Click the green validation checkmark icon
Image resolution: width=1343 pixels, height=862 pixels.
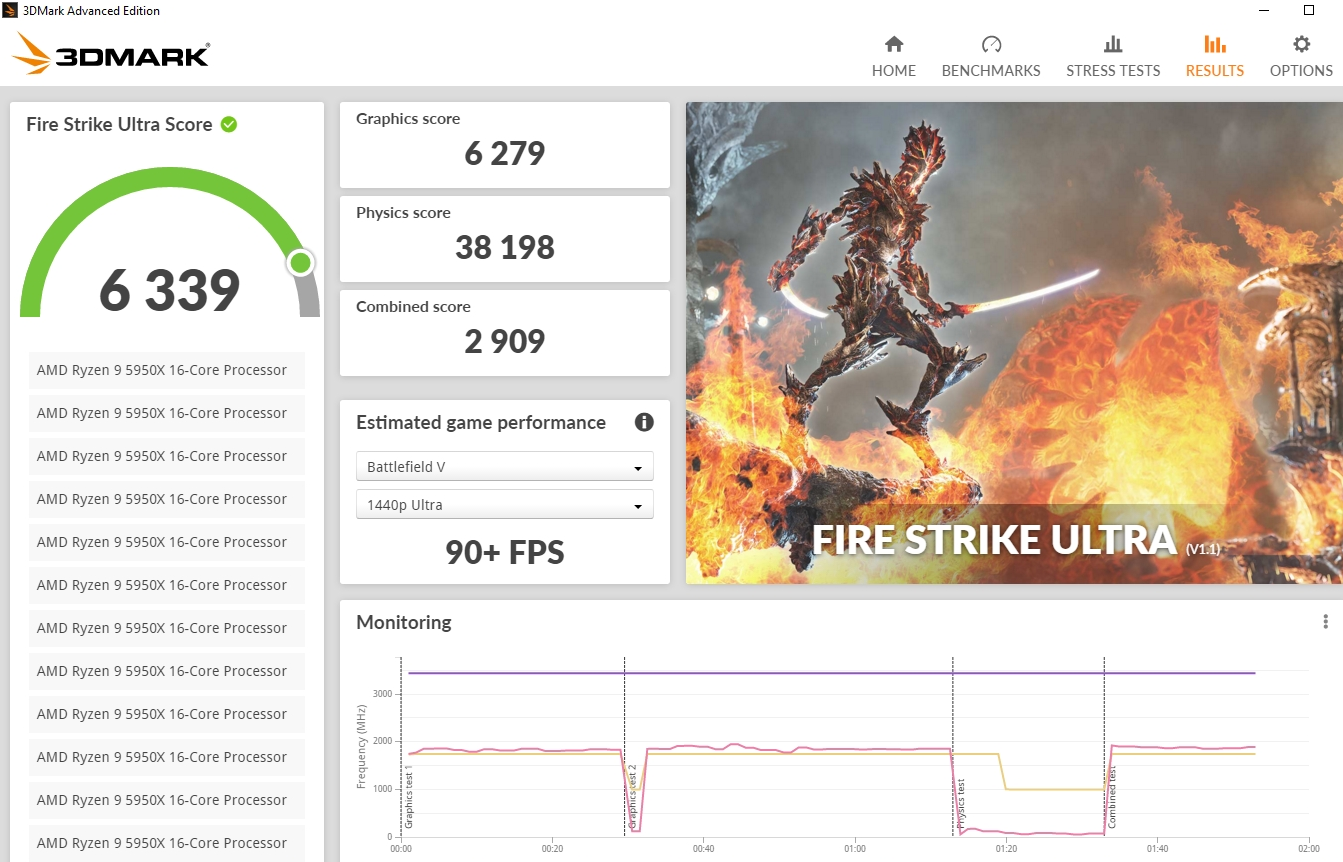(x=229, y=124)
